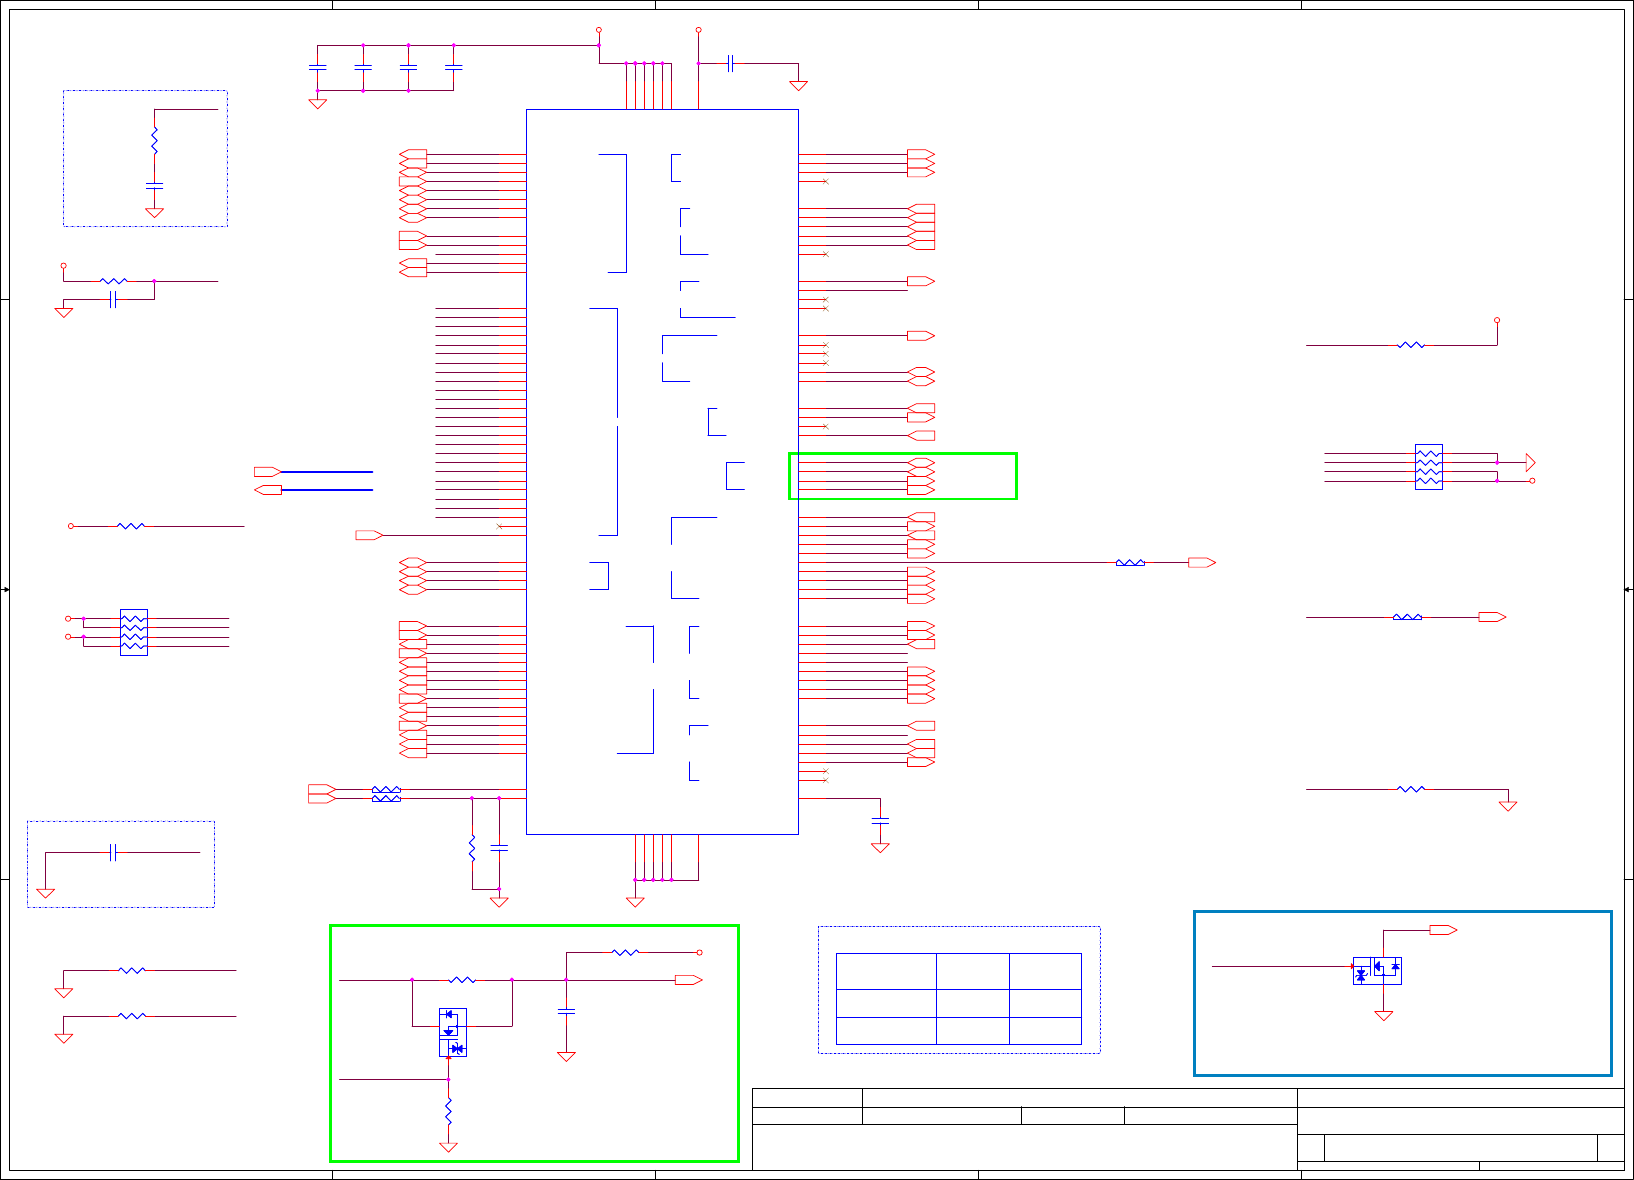Click the blue bus input port symbol
Viewport: 1634px width, 1180px height.
point(268,471)
